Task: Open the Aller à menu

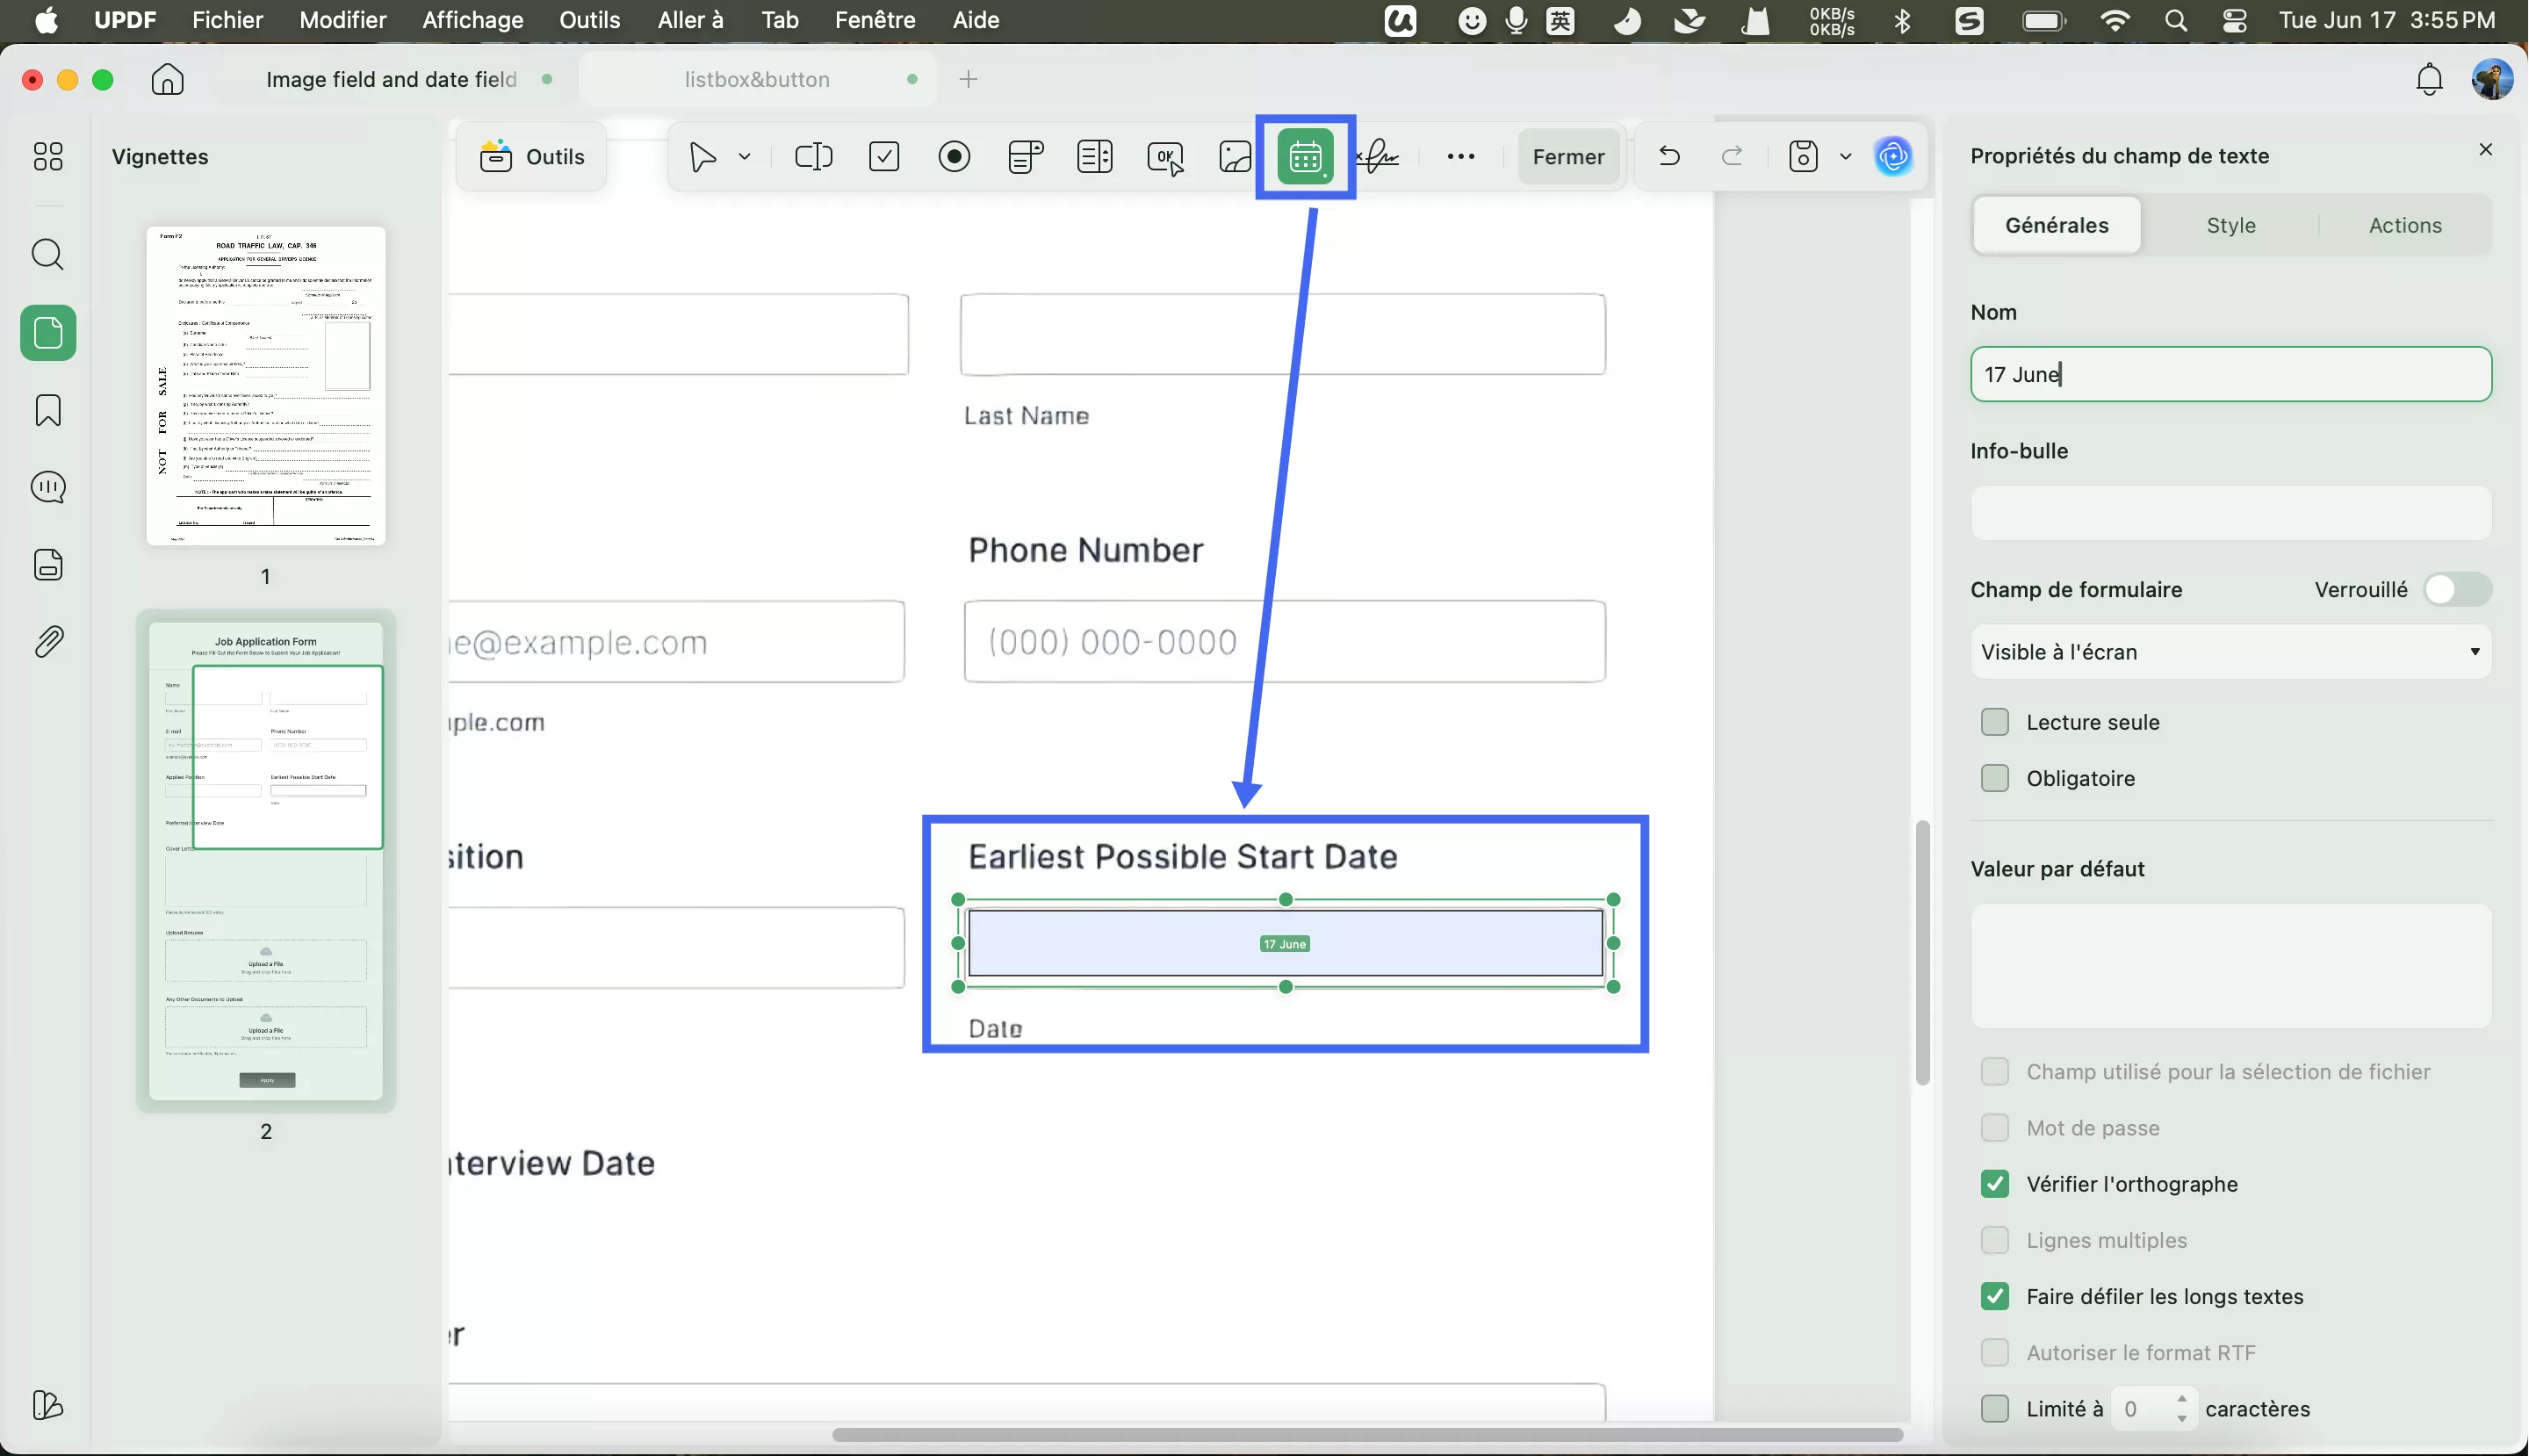Action: (x=690, y=20)
